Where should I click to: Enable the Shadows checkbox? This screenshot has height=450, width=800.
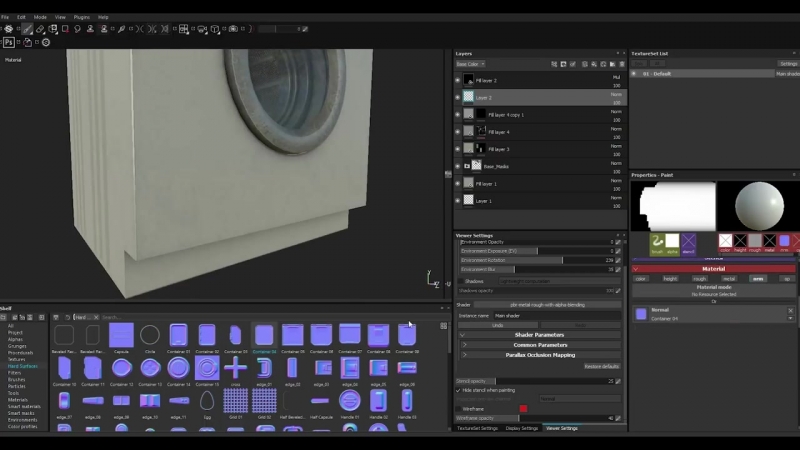point(461,281)
